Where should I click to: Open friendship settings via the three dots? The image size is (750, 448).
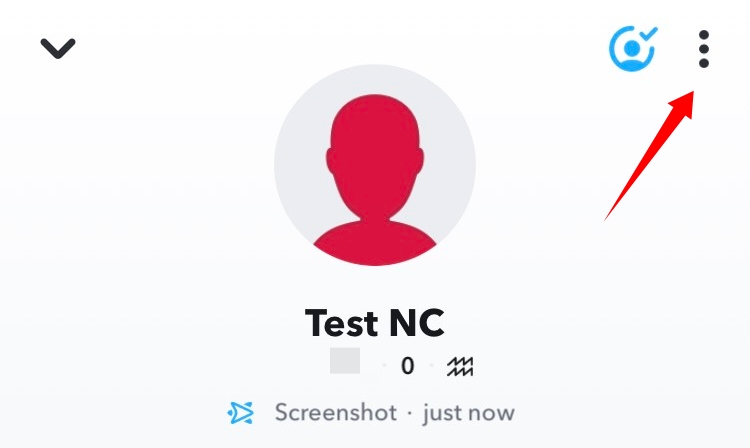tap(703, 49)
